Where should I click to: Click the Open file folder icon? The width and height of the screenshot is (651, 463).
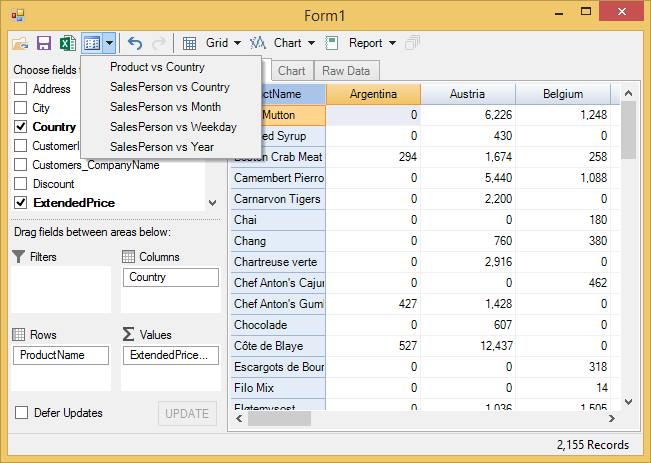coord(20,43)
